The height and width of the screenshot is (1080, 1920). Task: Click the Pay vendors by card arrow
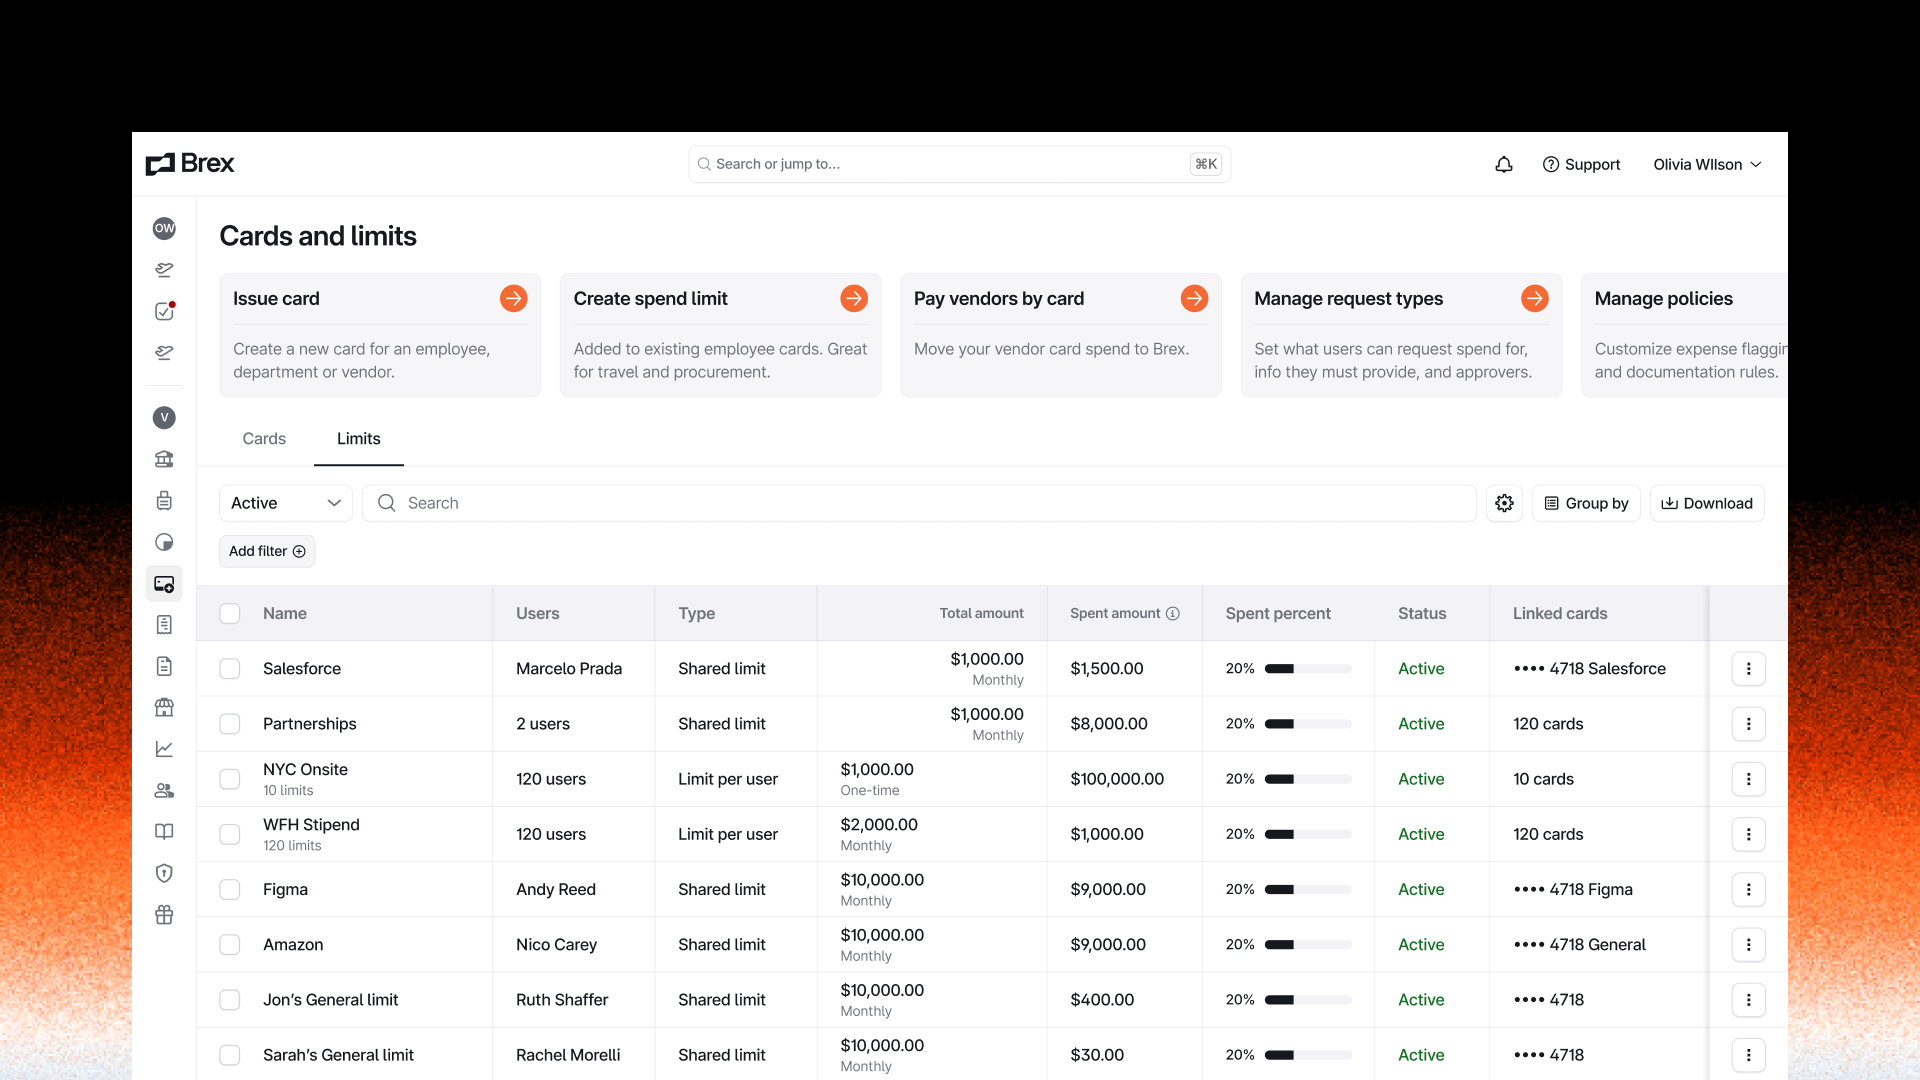1194,298
